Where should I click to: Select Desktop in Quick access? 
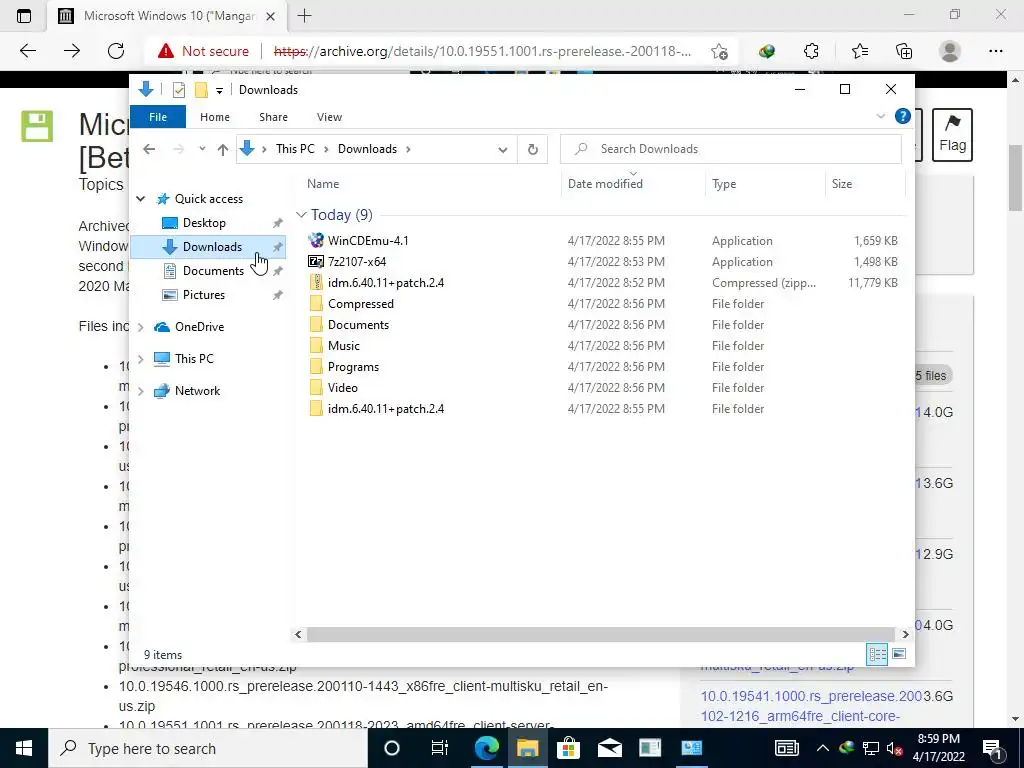tap(204, 223)
